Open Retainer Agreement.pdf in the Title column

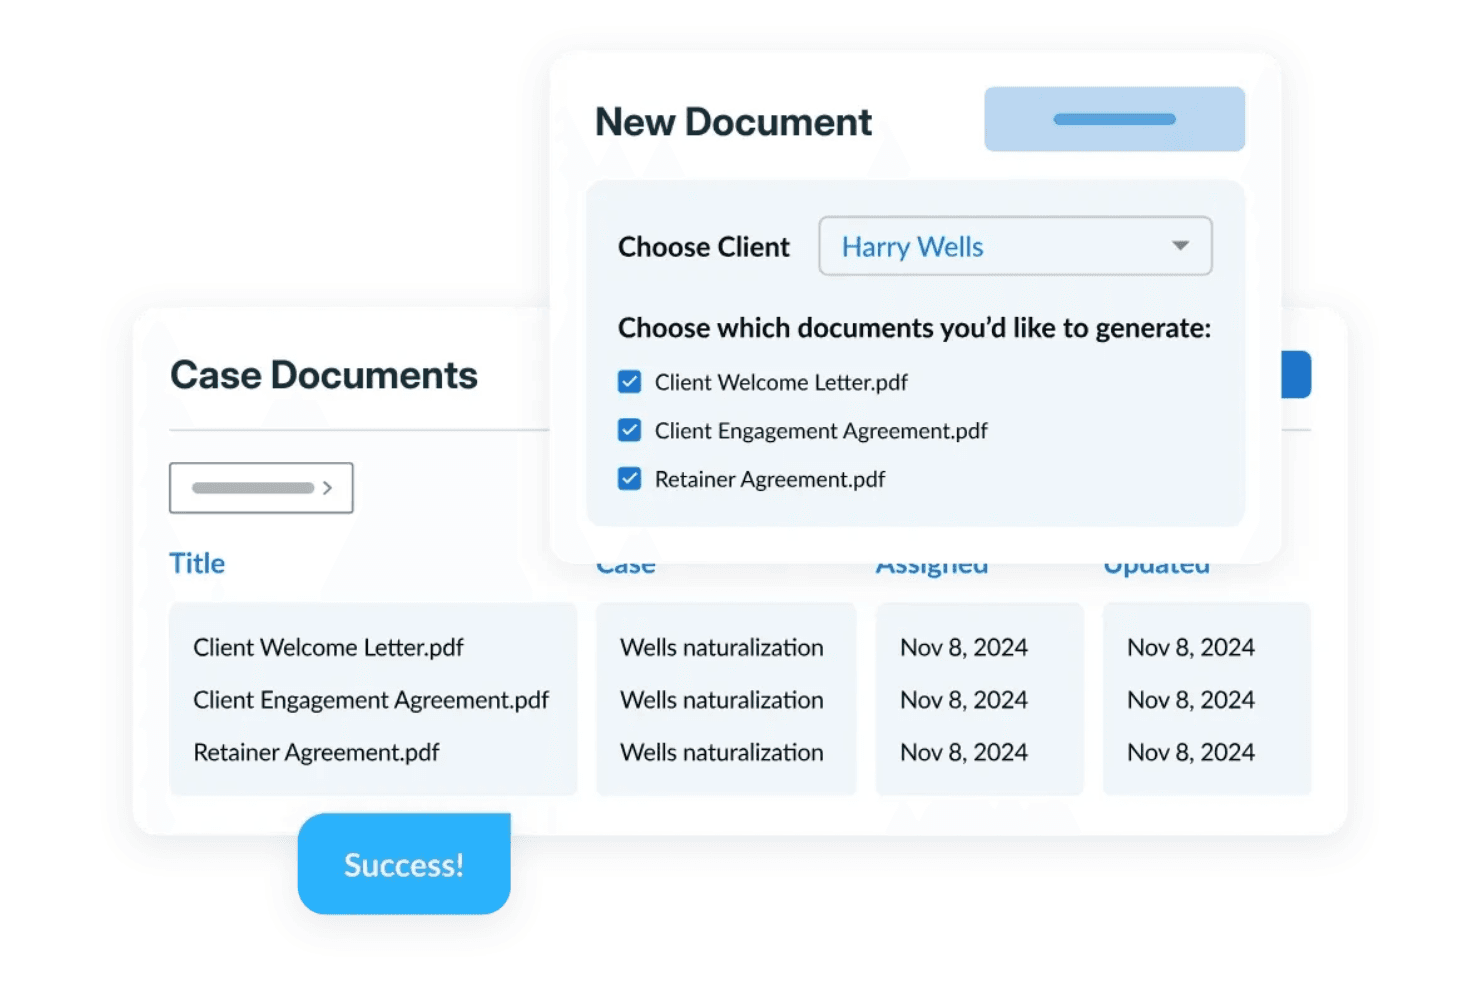click(316, 752)
